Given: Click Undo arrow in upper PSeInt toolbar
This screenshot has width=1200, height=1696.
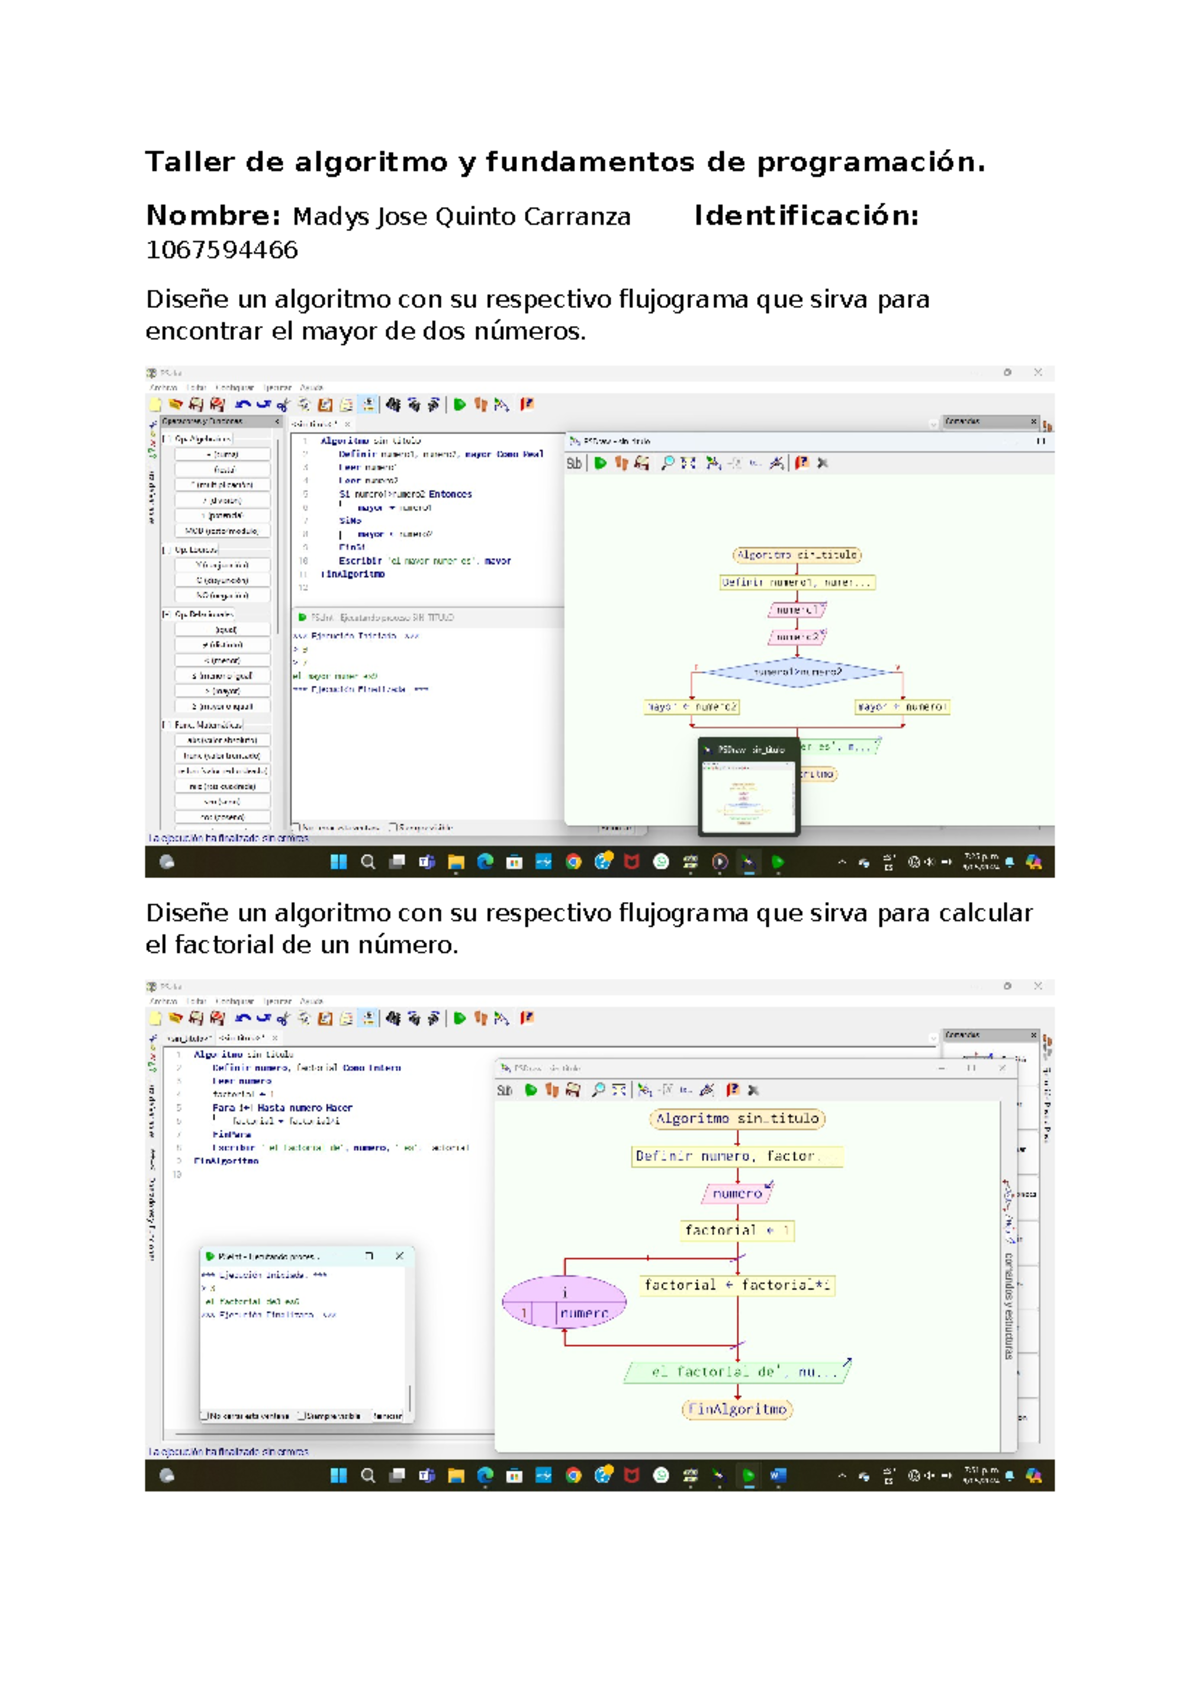Looking at the screenshot, I should click(x=242, y=405).
